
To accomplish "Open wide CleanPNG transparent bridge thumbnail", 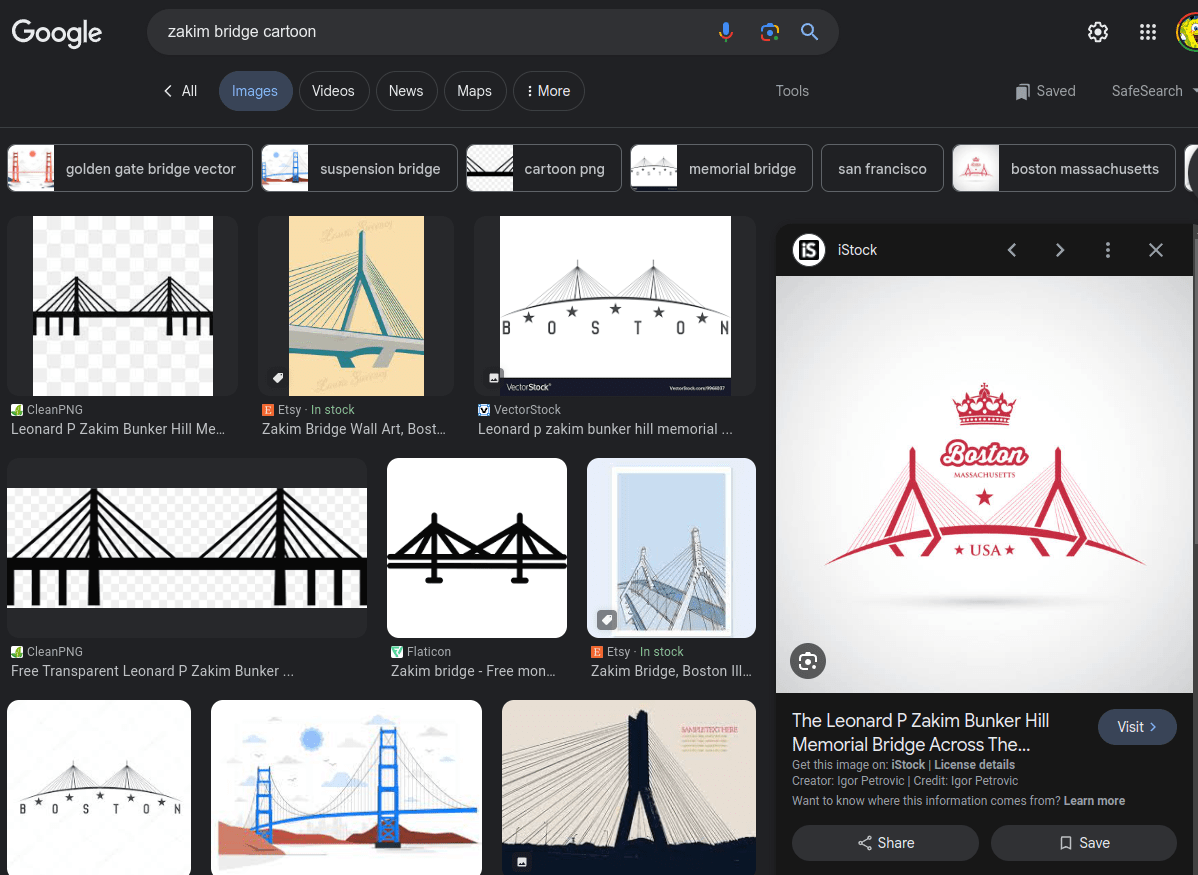I will (x=187, y=548).
